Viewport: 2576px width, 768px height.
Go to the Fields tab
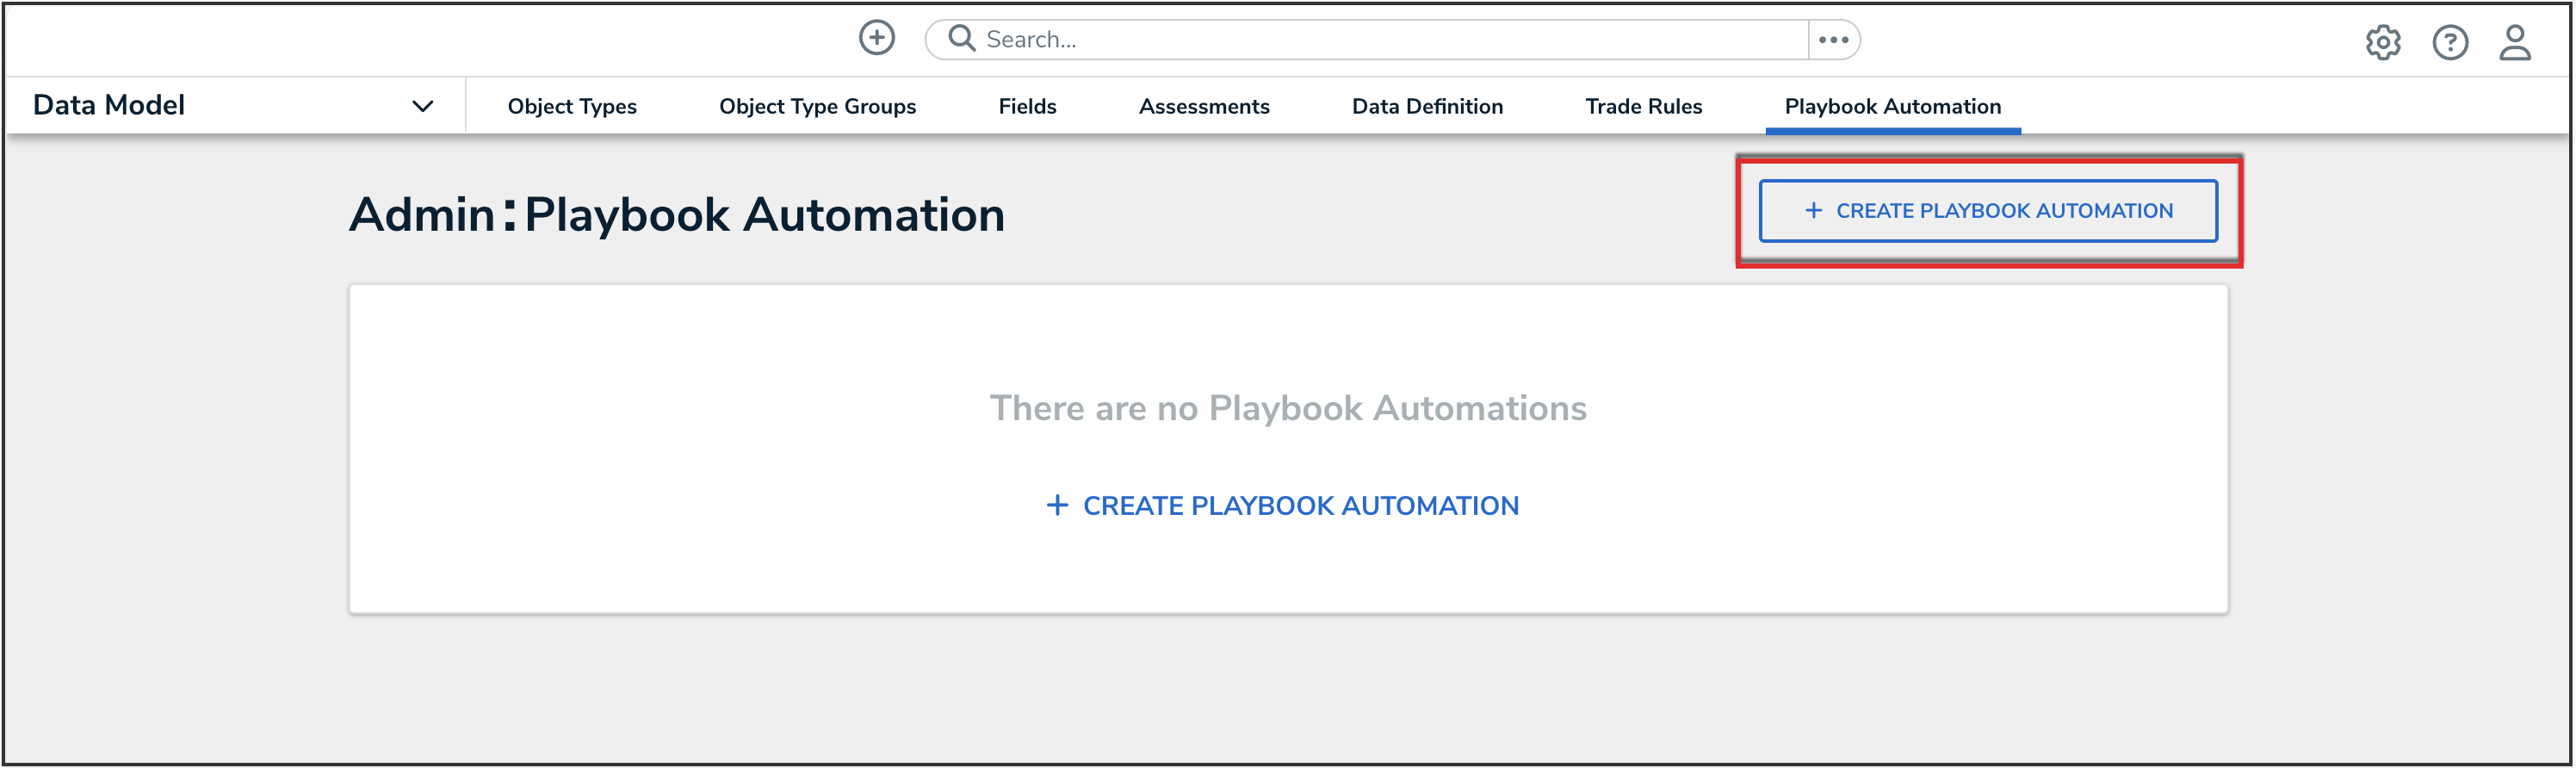[x=1027, y=107]
